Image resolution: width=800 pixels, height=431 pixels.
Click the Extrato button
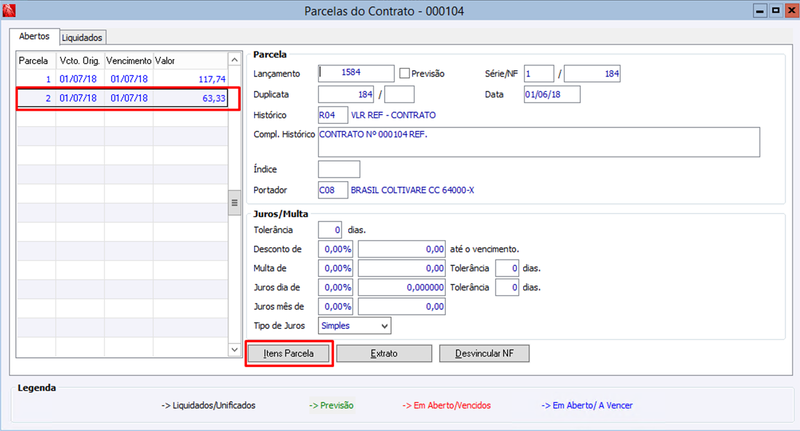click(384, 353)
